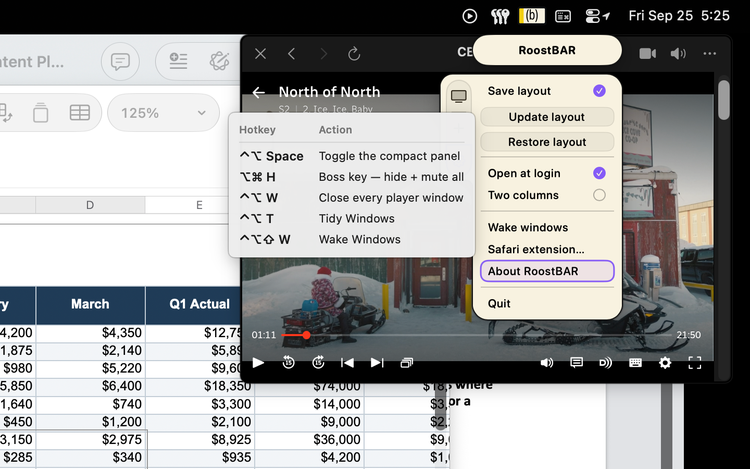Click the March header cell
The height and width of the screenshot is (469, 750).
[x=90, y=305]
